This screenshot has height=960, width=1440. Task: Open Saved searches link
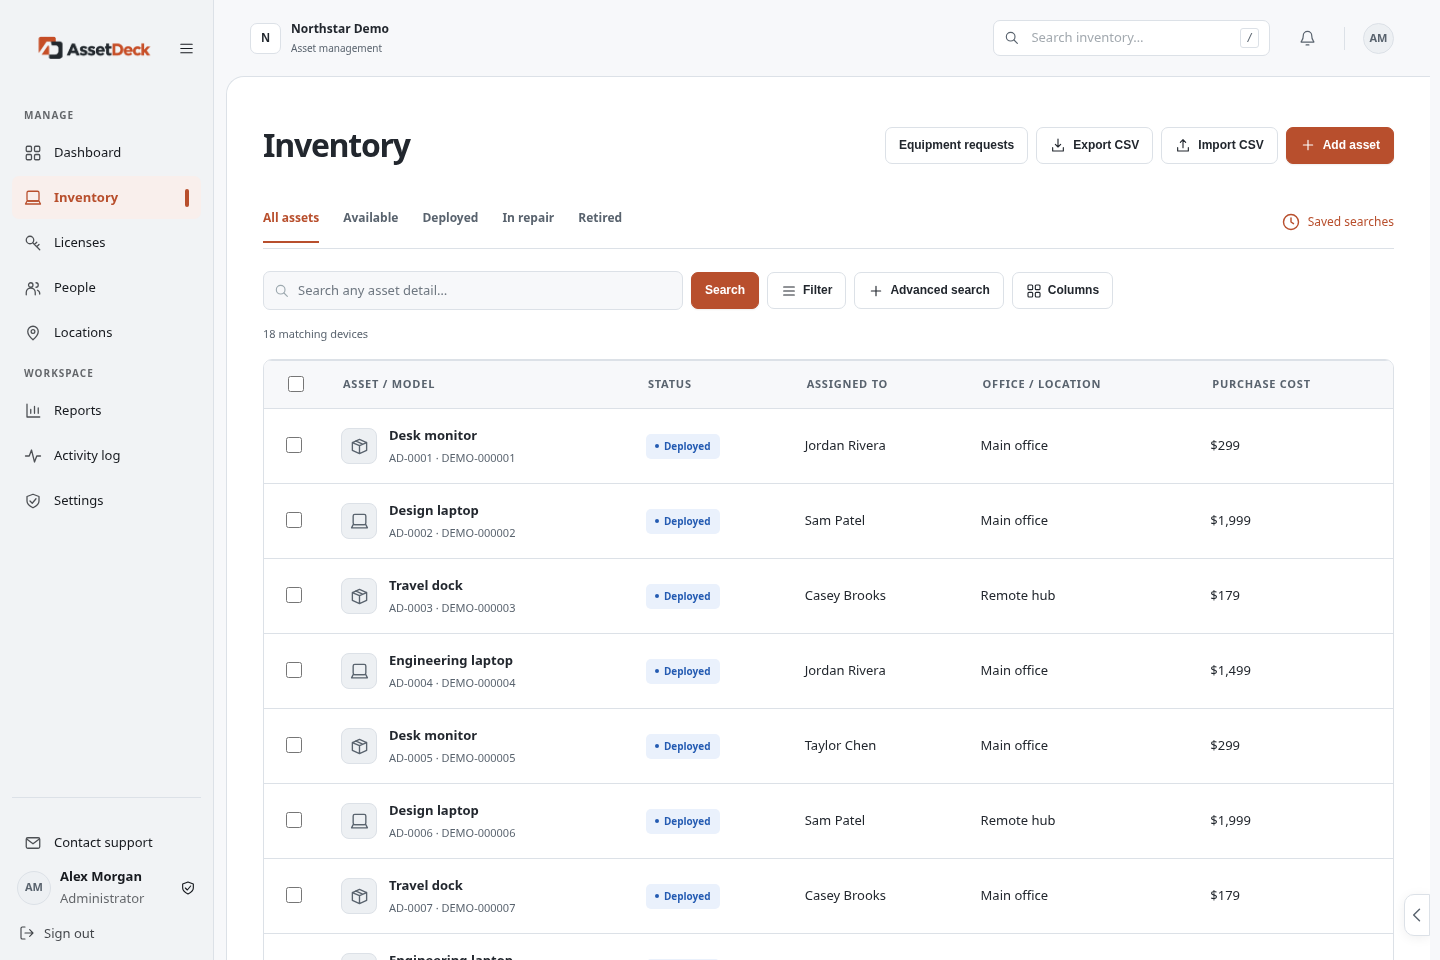pyautogui.click(x=1338, y=222)
